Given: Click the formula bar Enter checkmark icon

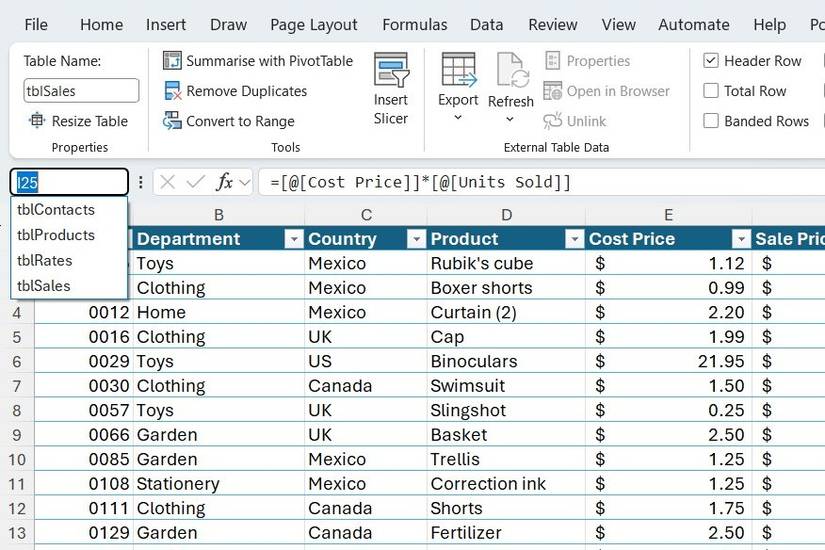Looking at the screenshot, I should [195, 183].
